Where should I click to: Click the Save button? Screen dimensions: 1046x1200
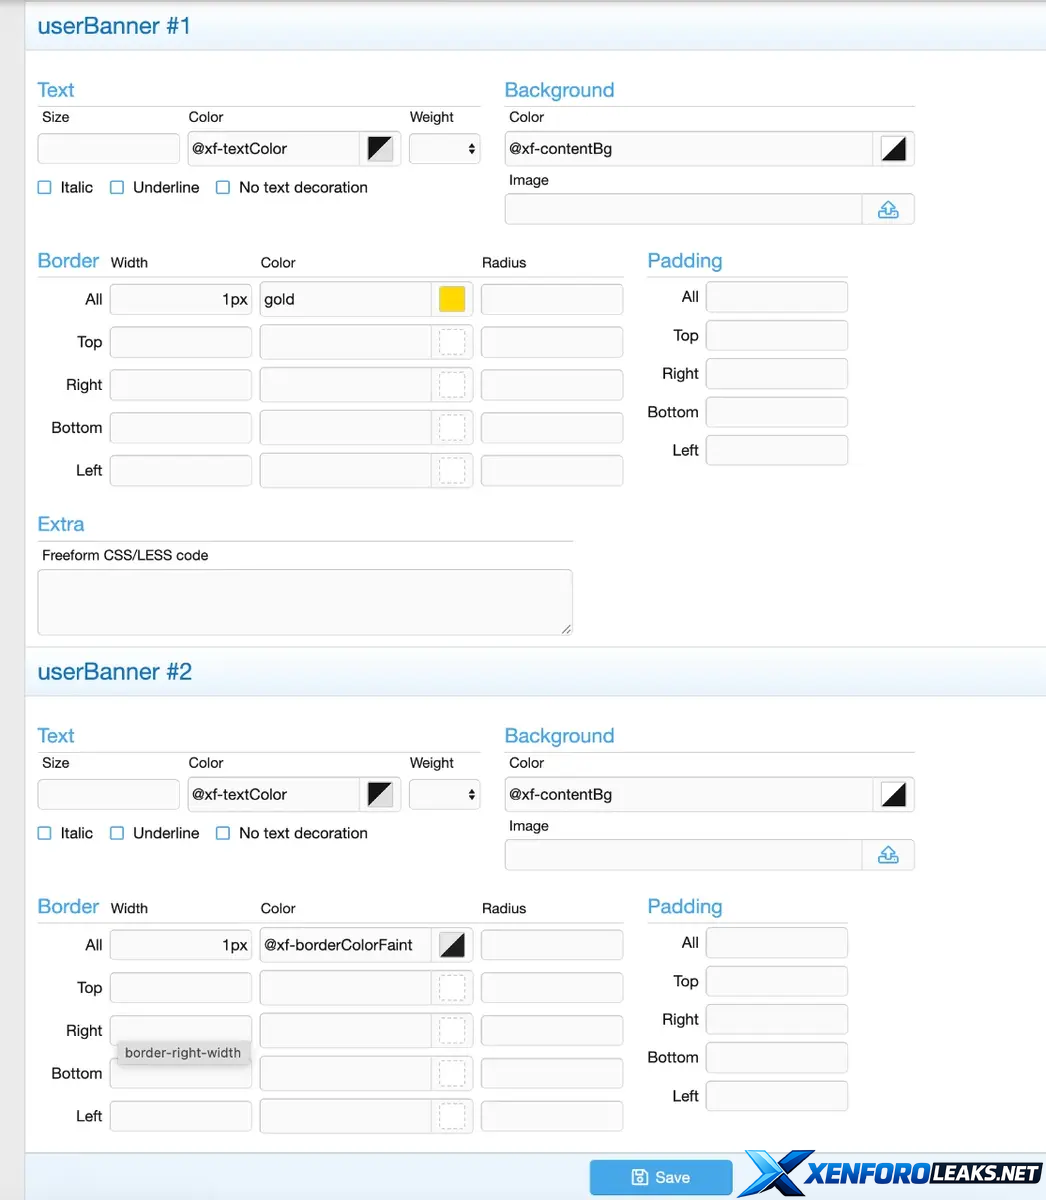(x=661, y=1177)
